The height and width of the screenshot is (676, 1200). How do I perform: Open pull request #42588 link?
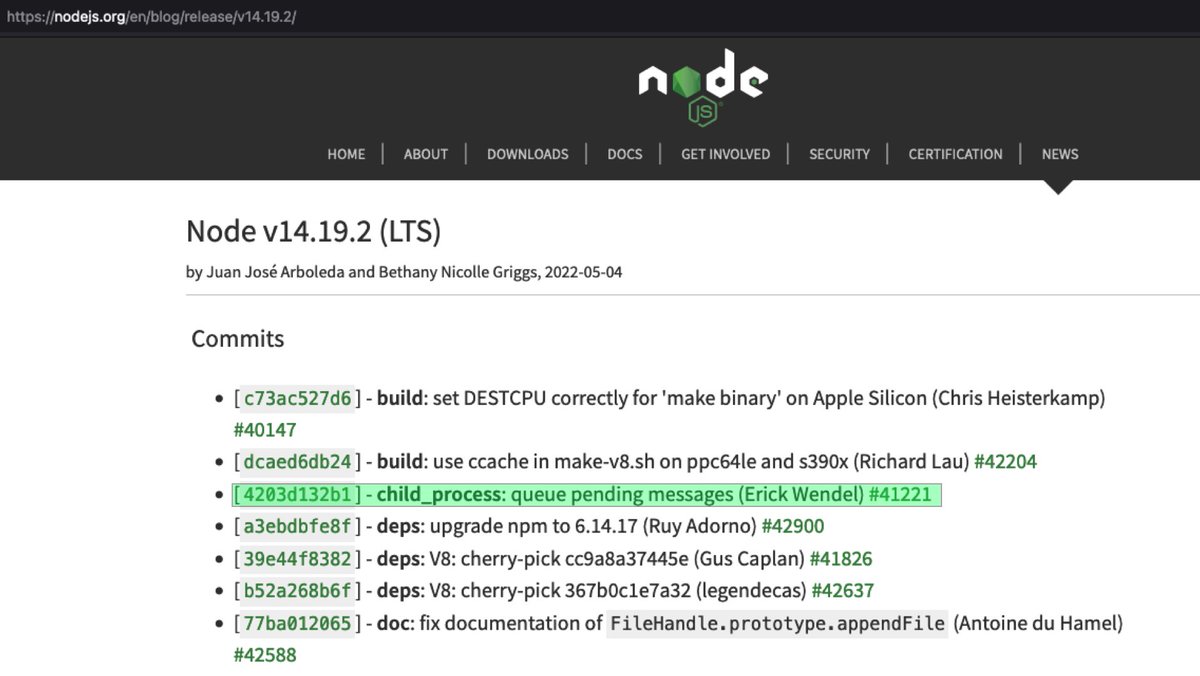(x=265, y=655)
